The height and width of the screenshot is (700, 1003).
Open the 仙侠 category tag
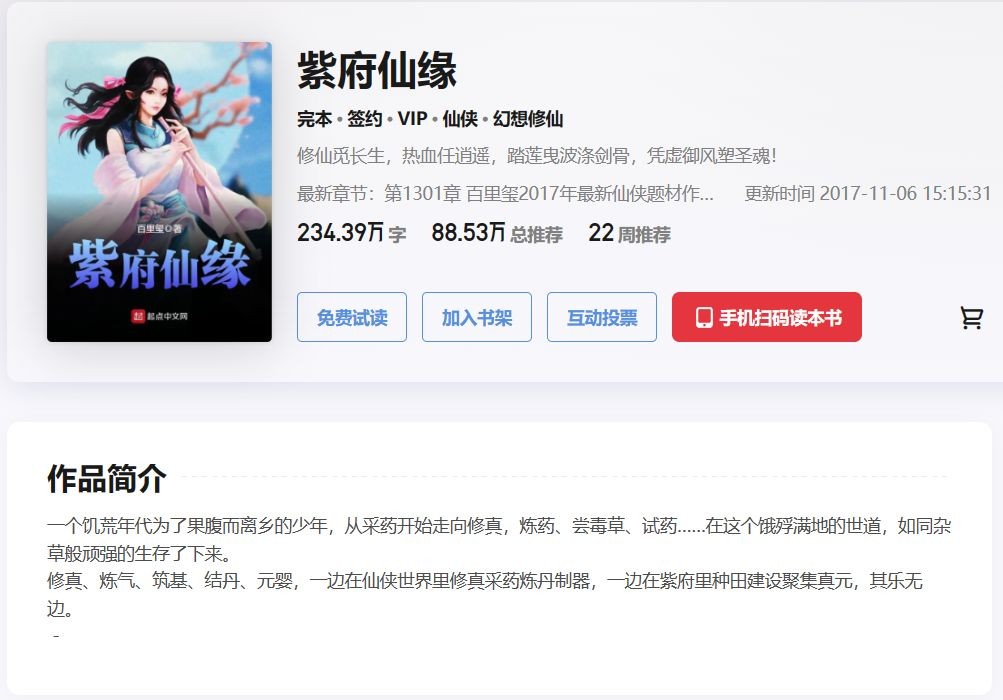460,119
